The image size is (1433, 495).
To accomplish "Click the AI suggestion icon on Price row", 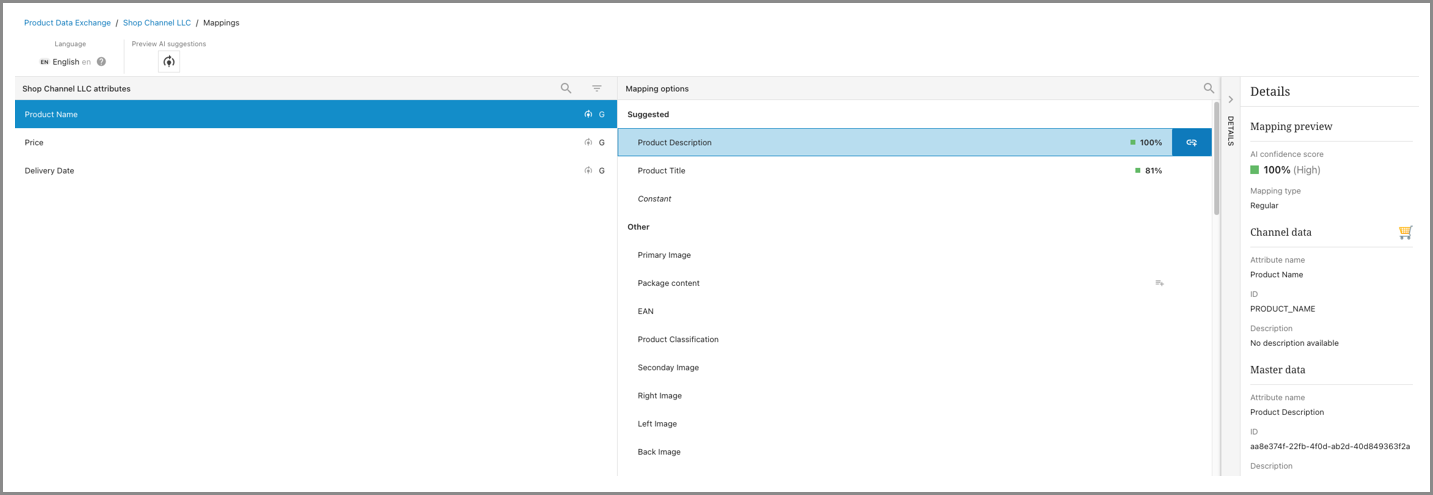I will coord(588,143).
